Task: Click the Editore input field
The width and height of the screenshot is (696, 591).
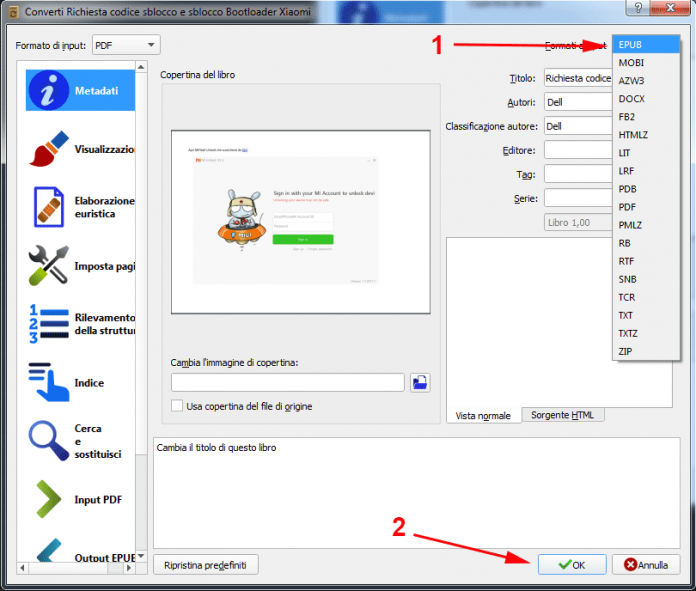Action: pyautogui.click(x=578, y=150)
